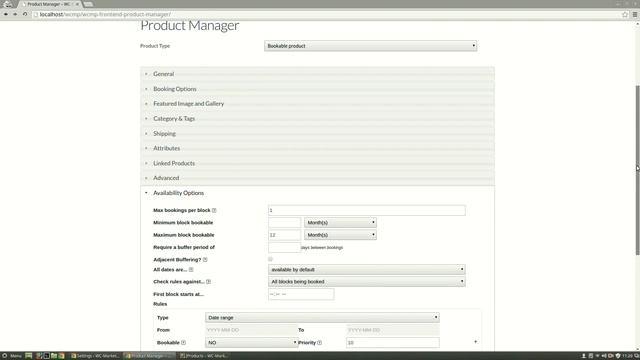Expand the Attributes section
The width and height of the screenshot is (640, 360).
(x=318, y=148)
